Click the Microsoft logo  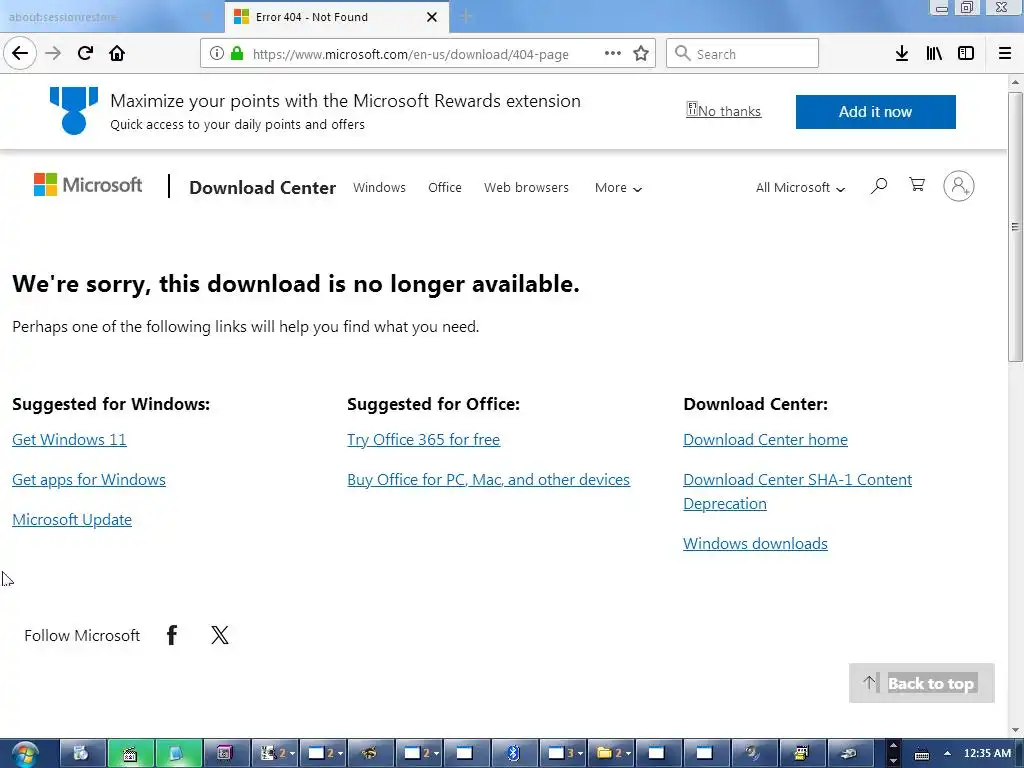pyautogui.click(x=88, y=185)
